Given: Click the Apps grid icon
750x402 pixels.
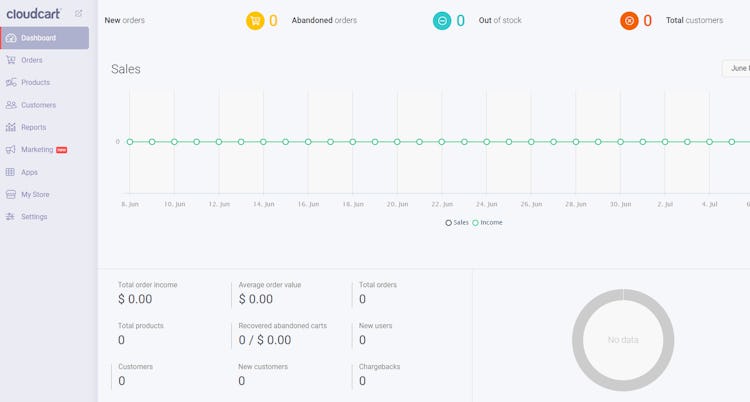Looking at the screenshot, I should 11,172.
